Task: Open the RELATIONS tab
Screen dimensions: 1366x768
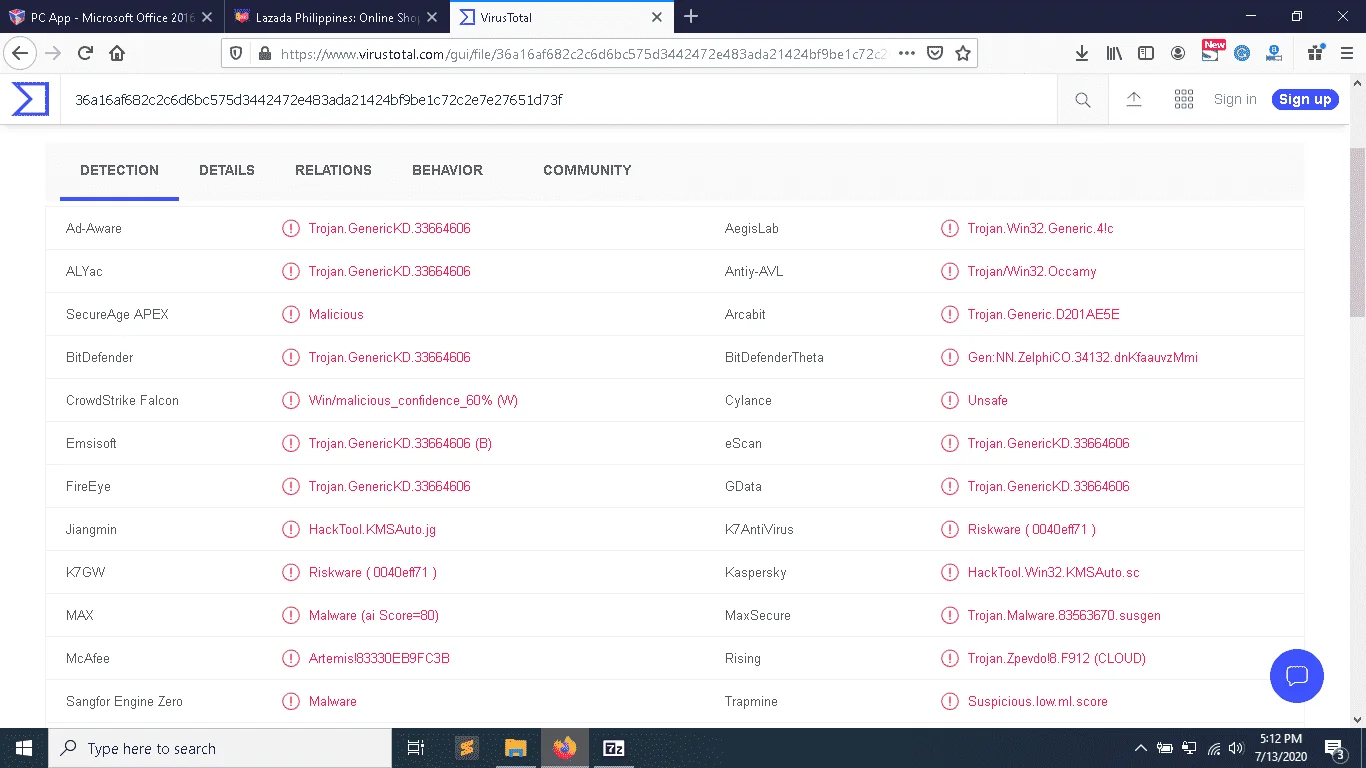Action: 333,170
